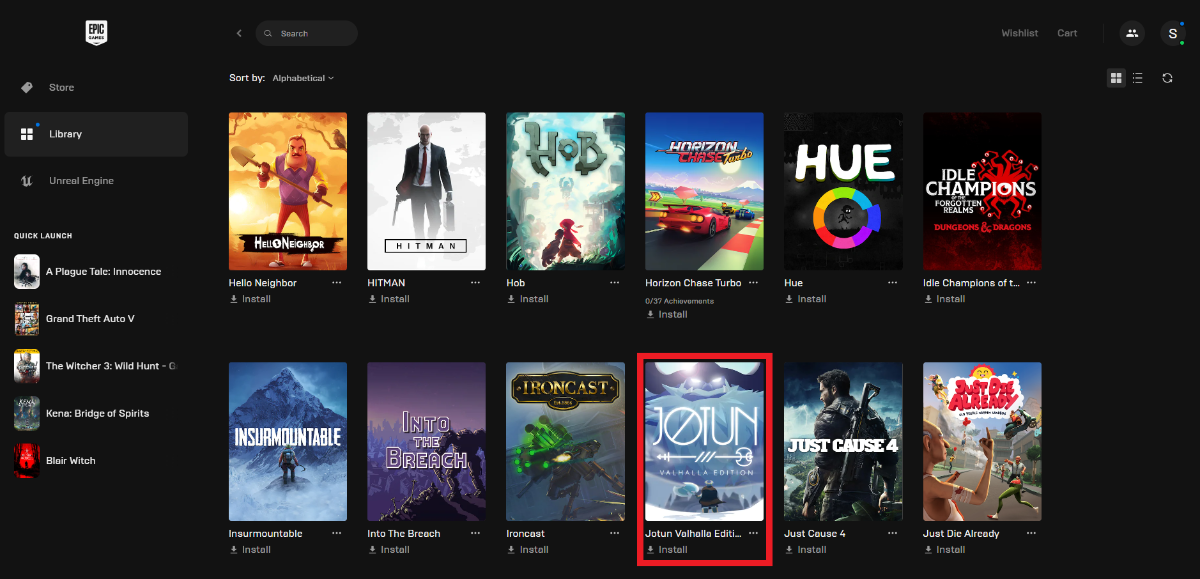Open more options for Horizon Chase Turbo
Screen dimensions: 1200x579
(x=754, y=283)
